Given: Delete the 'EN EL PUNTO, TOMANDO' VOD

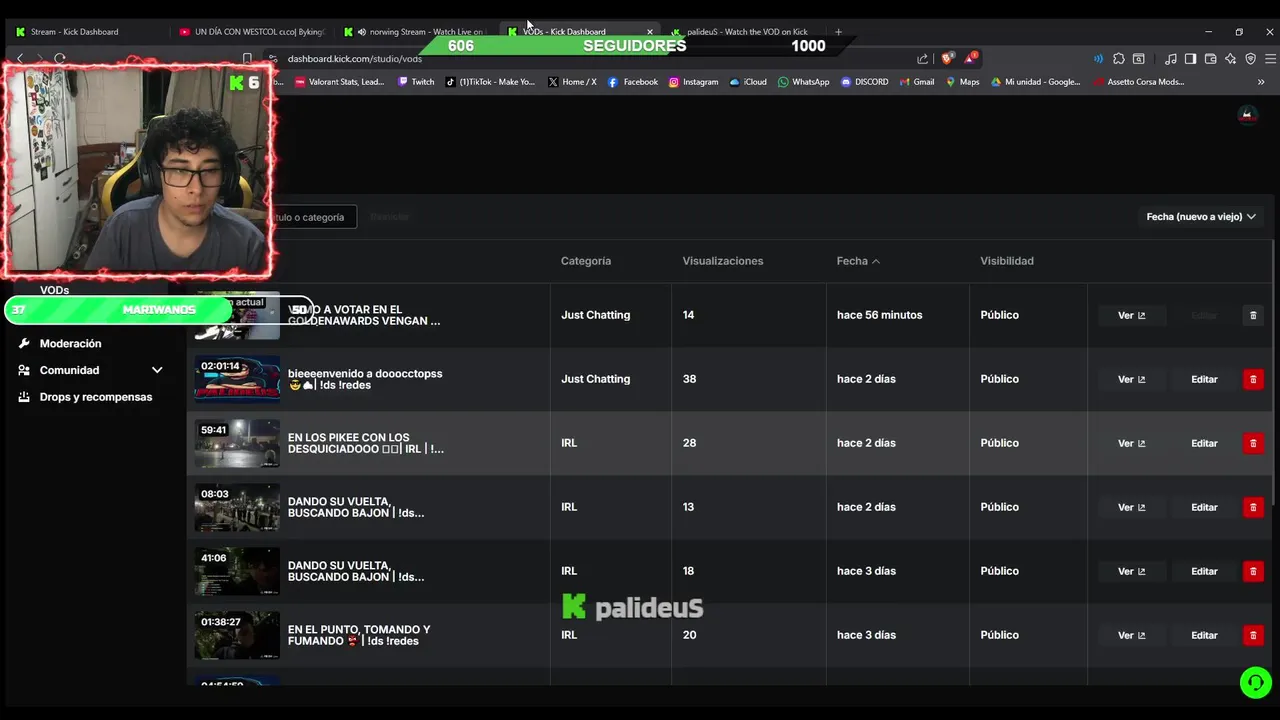Looking at the screenshot, I should pos(1253,635).
